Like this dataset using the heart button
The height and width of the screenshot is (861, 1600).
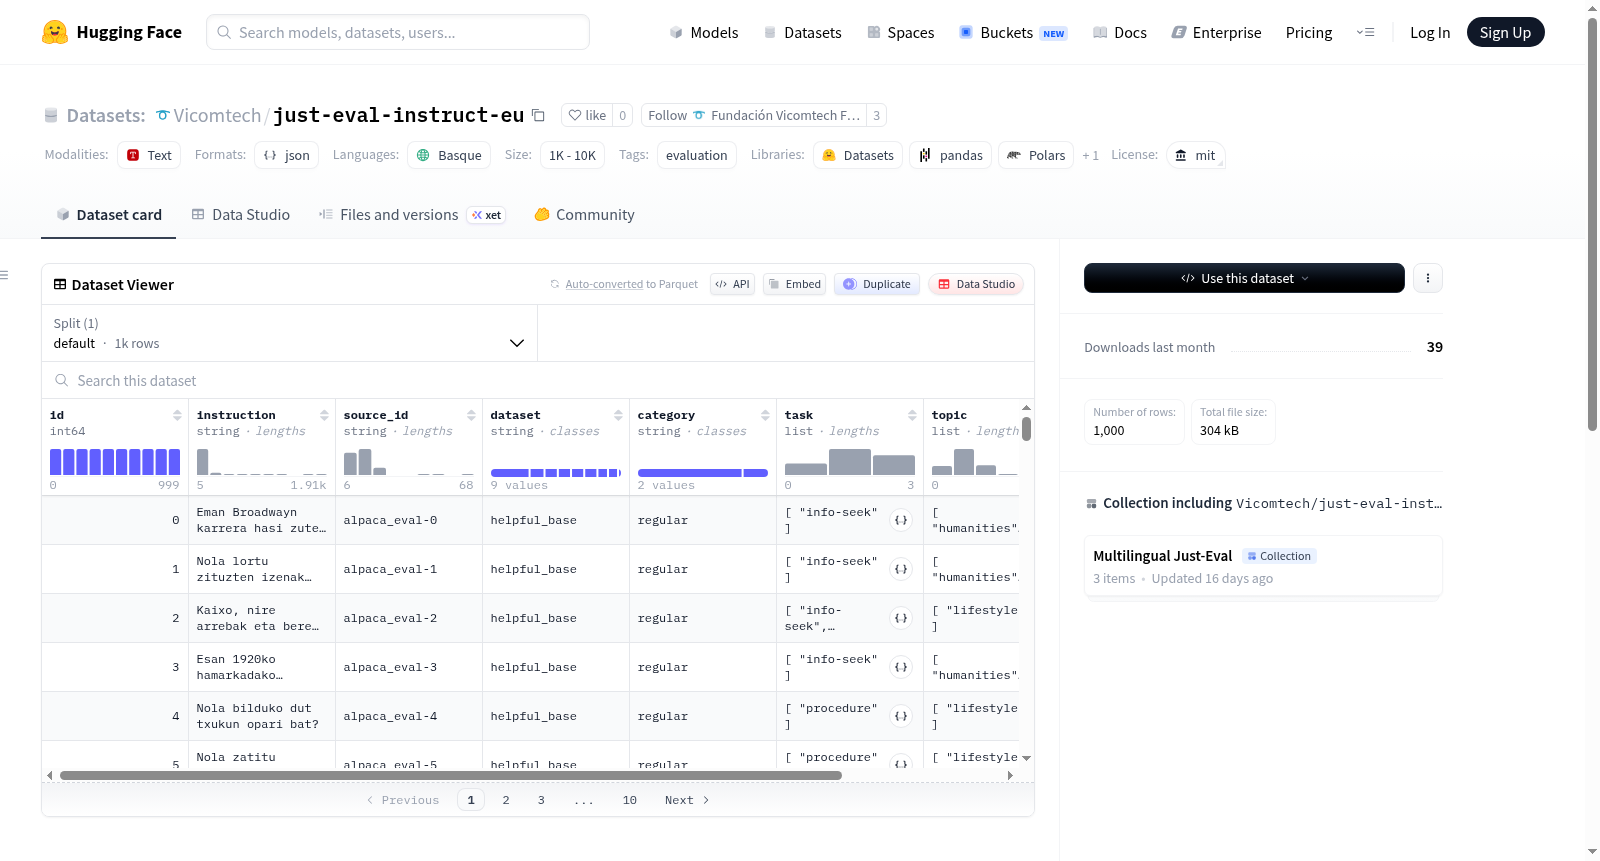[x=587, y=115]
